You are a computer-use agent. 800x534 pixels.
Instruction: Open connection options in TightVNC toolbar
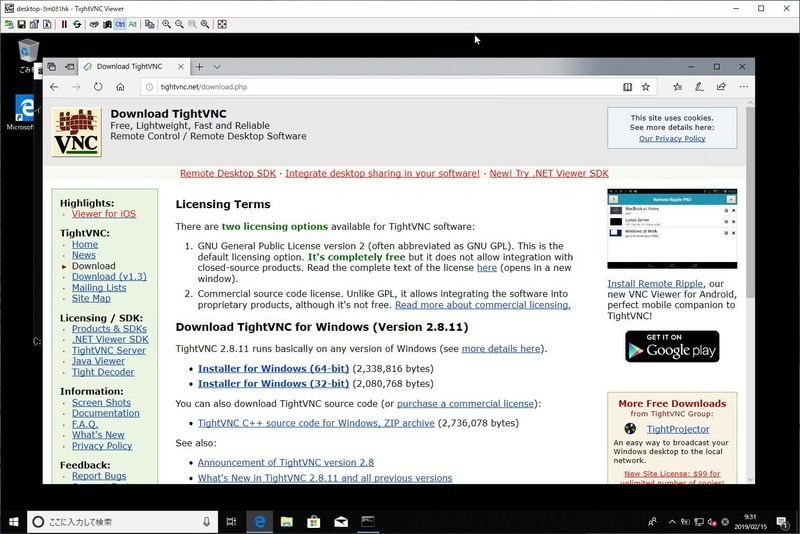34,24
